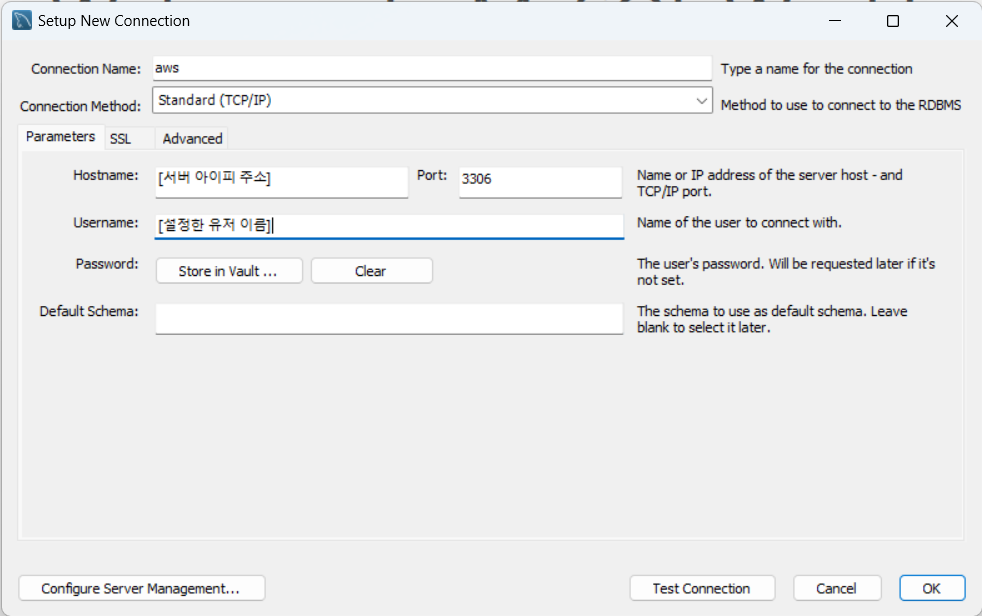Open Configure Server Management wizard
982x616 pixels.
point(142,588)
